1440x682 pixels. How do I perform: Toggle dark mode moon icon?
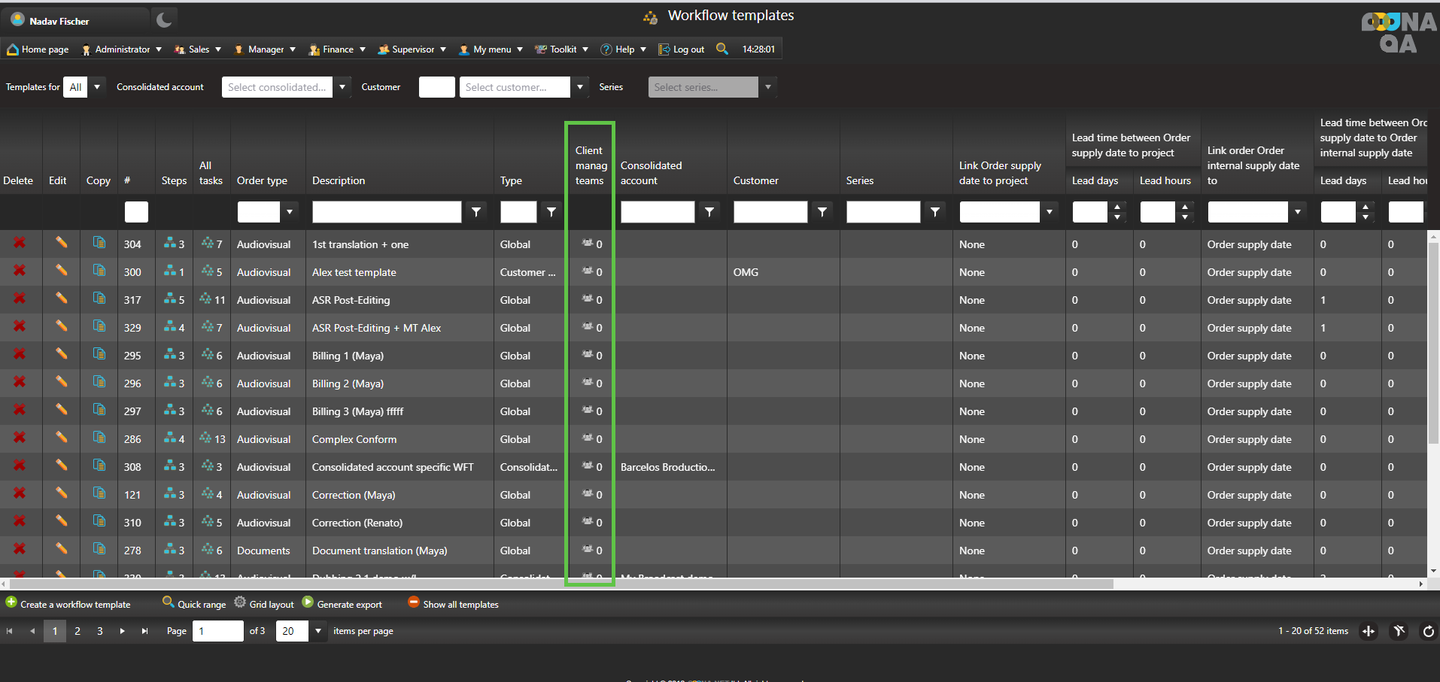tap(165, 19)
